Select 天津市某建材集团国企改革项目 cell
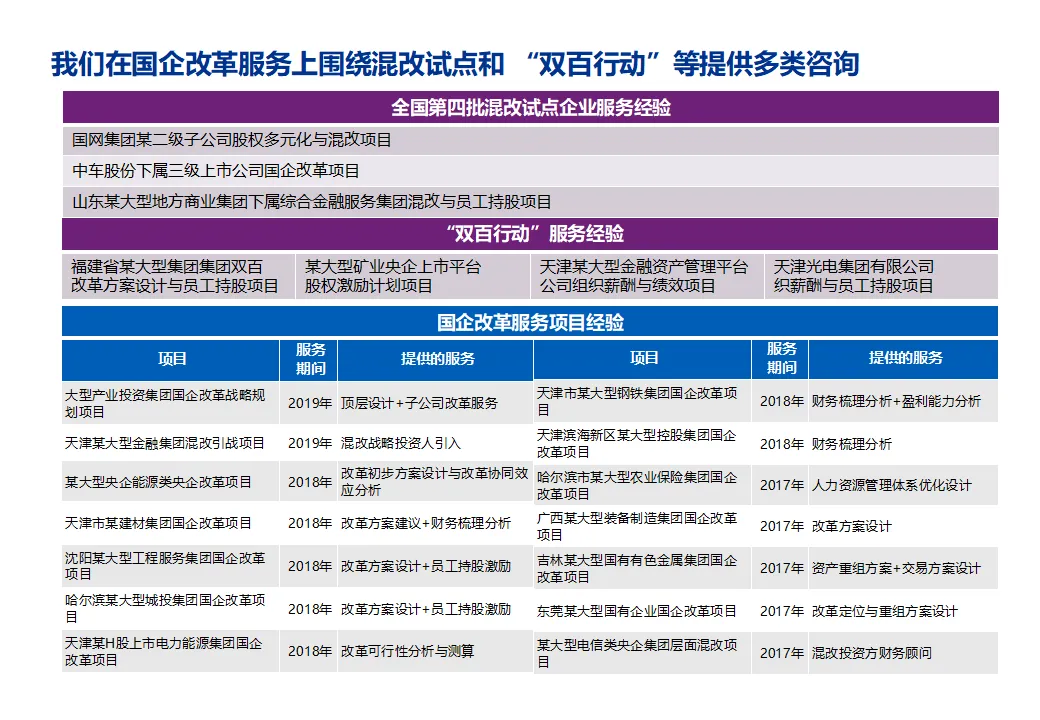1040x720 pixels. click(171, 523)
